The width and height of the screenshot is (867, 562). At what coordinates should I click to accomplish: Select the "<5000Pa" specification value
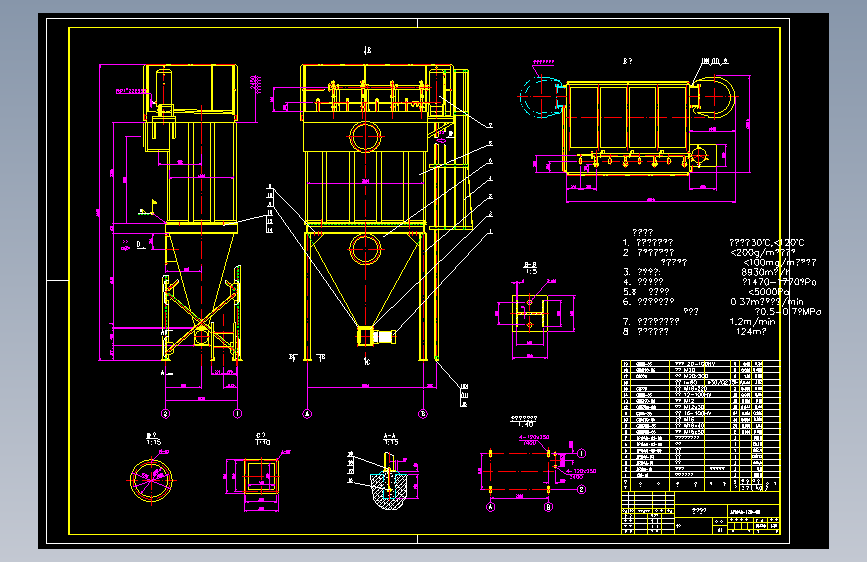pyautogui.click(x=768, y=292)
